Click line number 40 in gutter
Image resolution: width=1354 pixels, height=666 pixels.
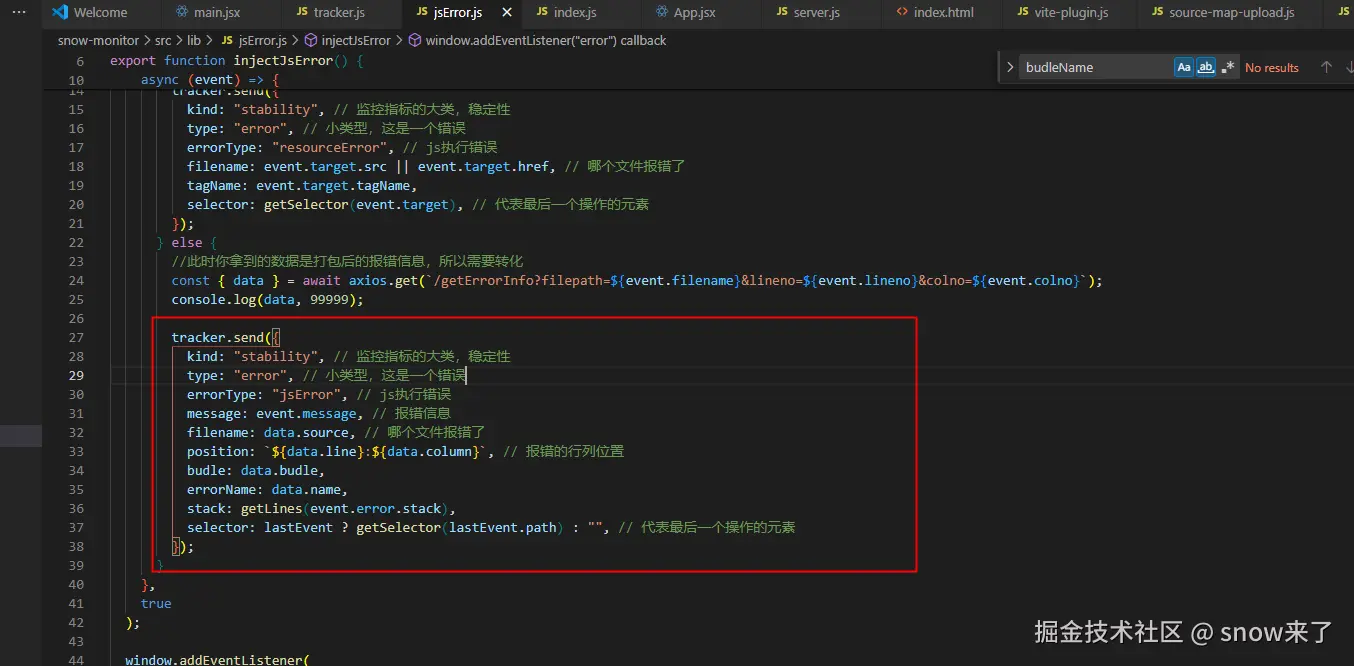coord(77,584)
